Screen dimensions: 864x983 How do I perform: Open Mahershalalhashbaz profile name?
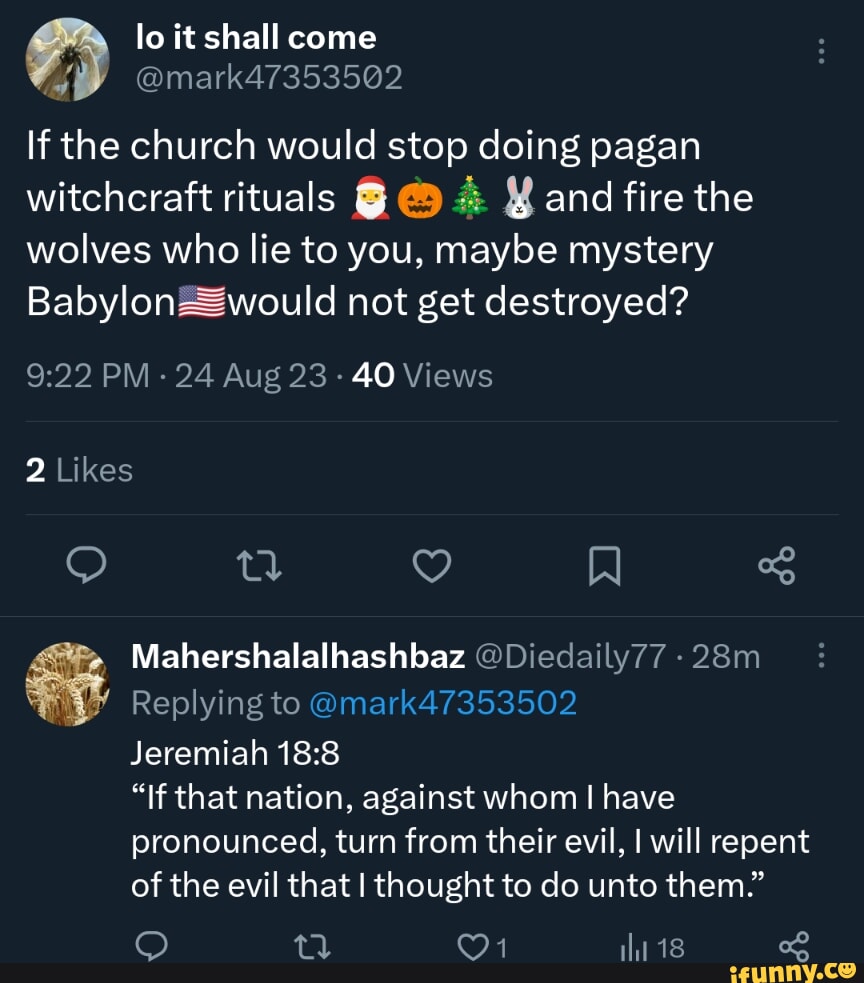(298, 656)
